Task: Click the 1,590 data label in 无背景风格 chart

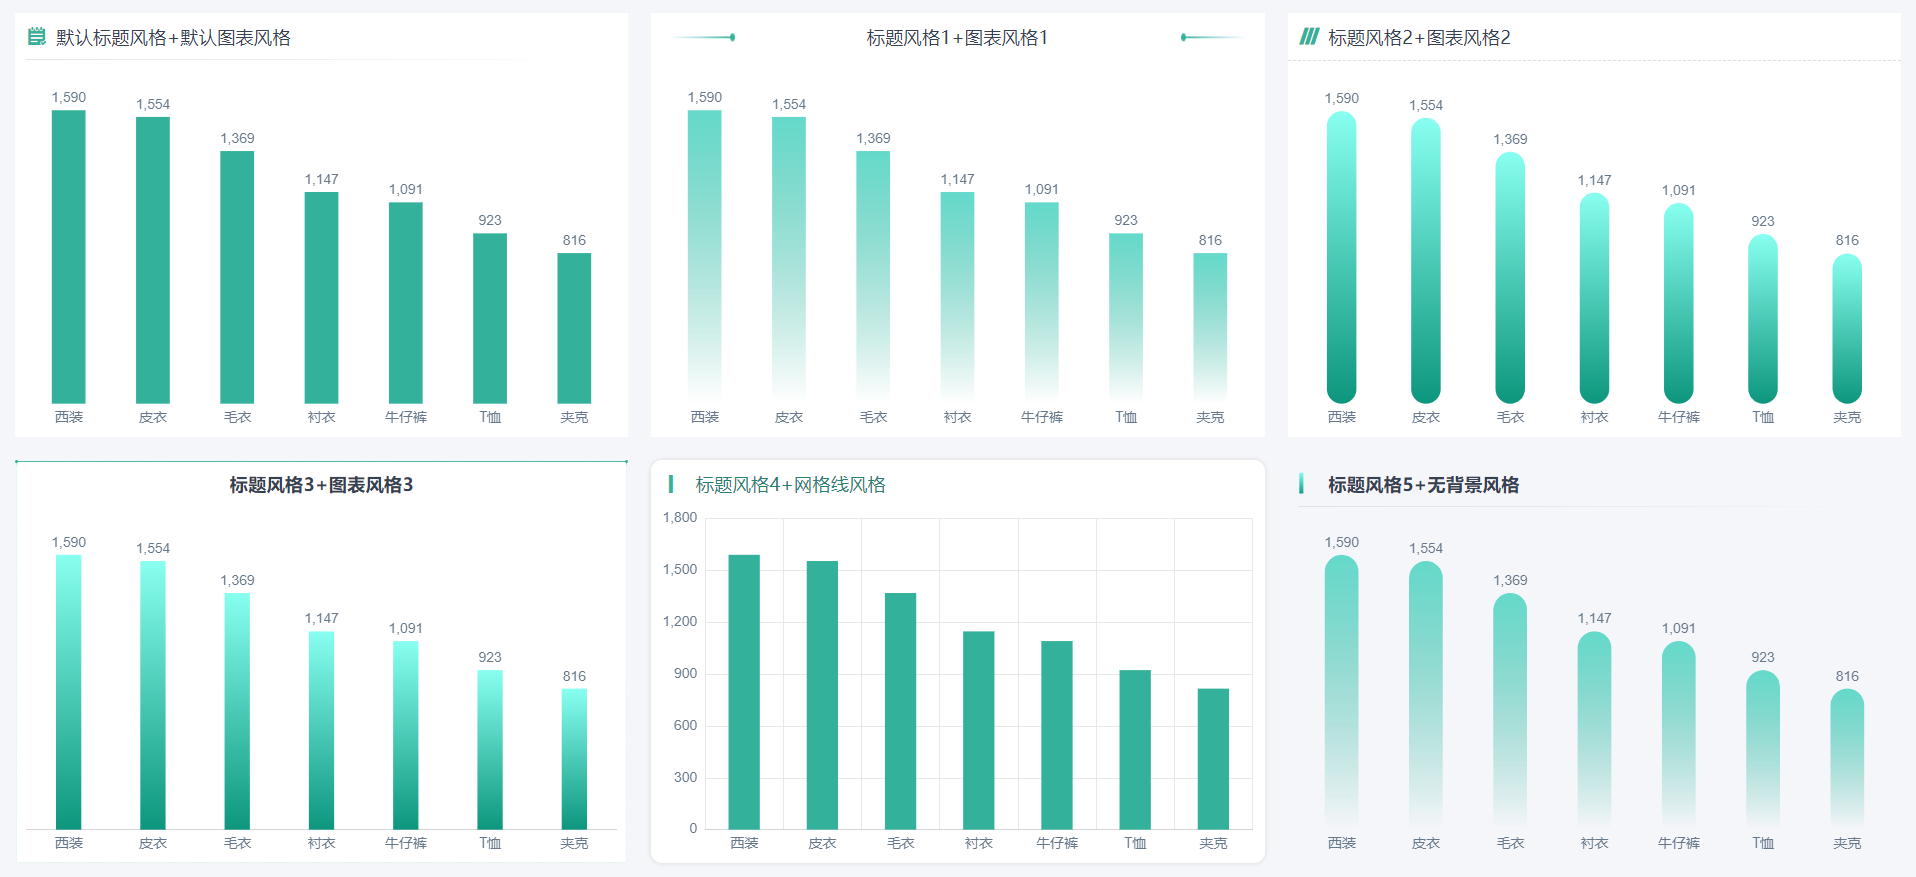Action: 1342,542
